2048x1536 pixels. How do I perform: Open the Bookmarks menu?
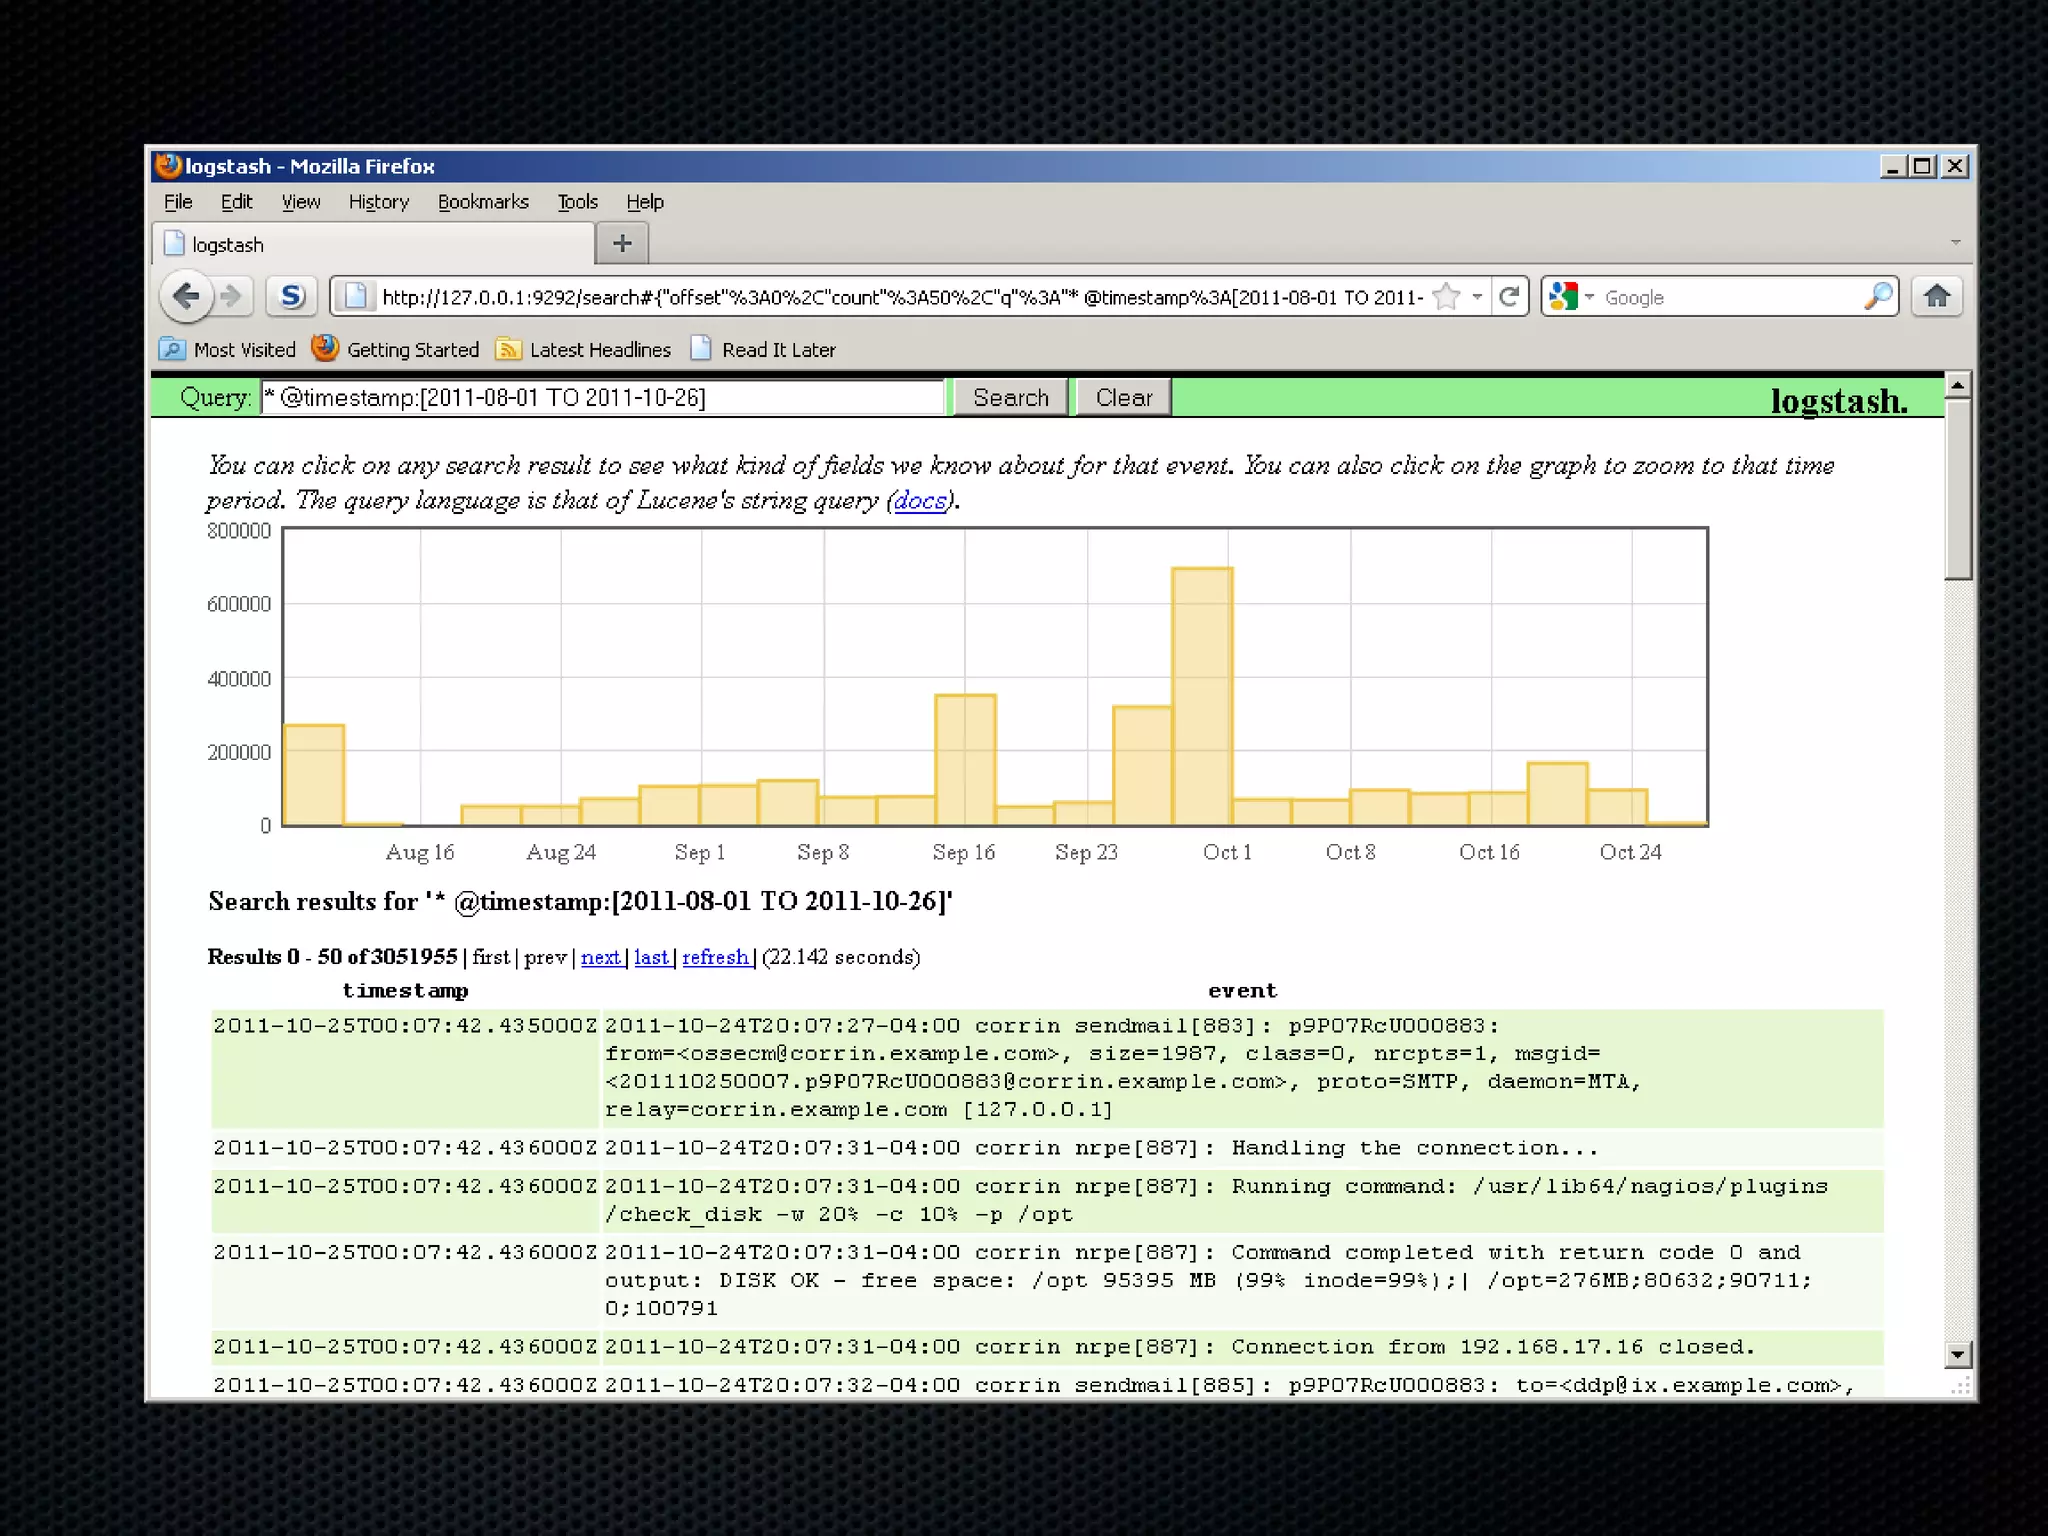pos(483,202)
